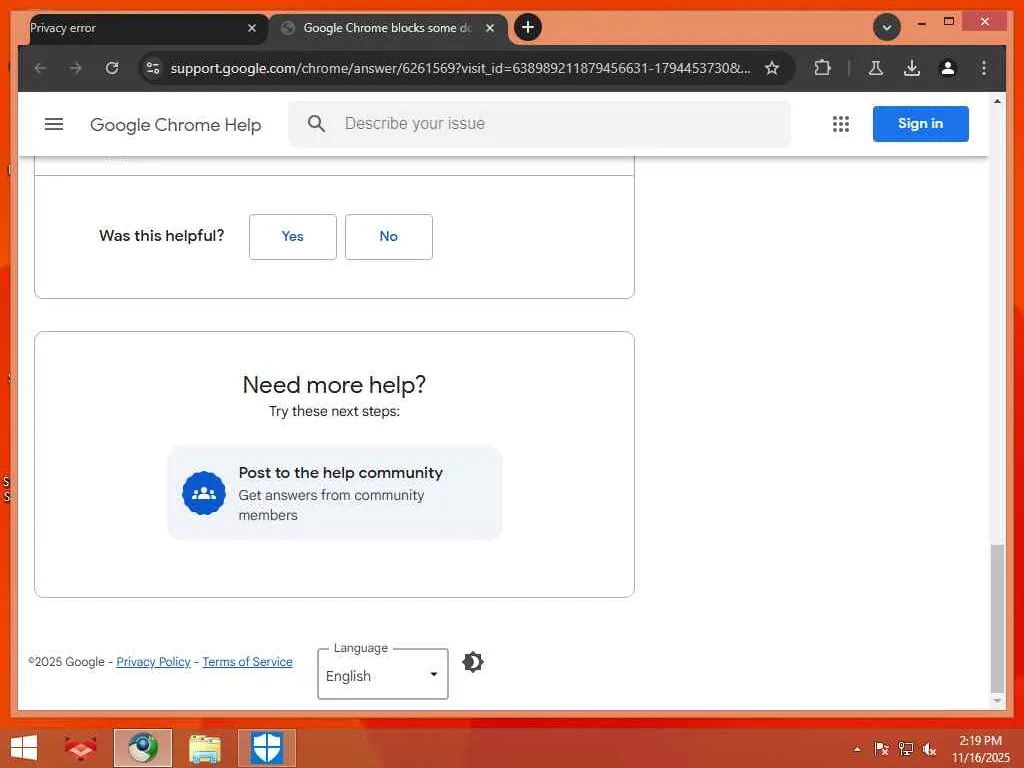Click the search magnifier icon
Image resolution: width=1024 pixels, height=768 pixels.
(x=316, y=123)
